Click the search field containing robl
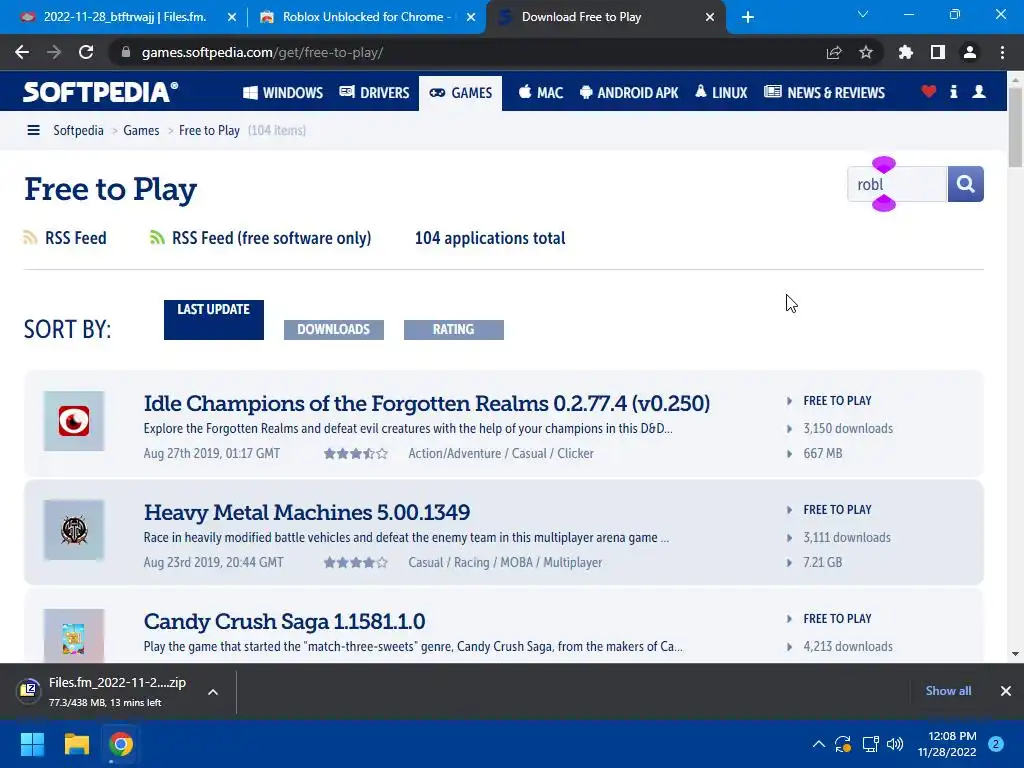The height and width of the screenshot is (768, 1024). tap(897, 184)
